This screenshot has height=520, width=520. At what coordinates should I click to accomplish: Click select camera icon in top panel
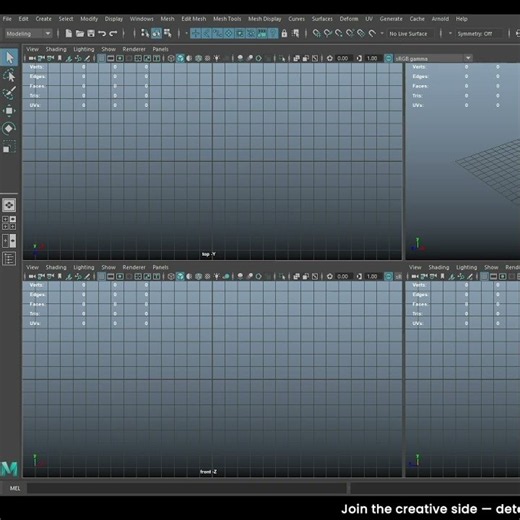click(x=32, y=59)
